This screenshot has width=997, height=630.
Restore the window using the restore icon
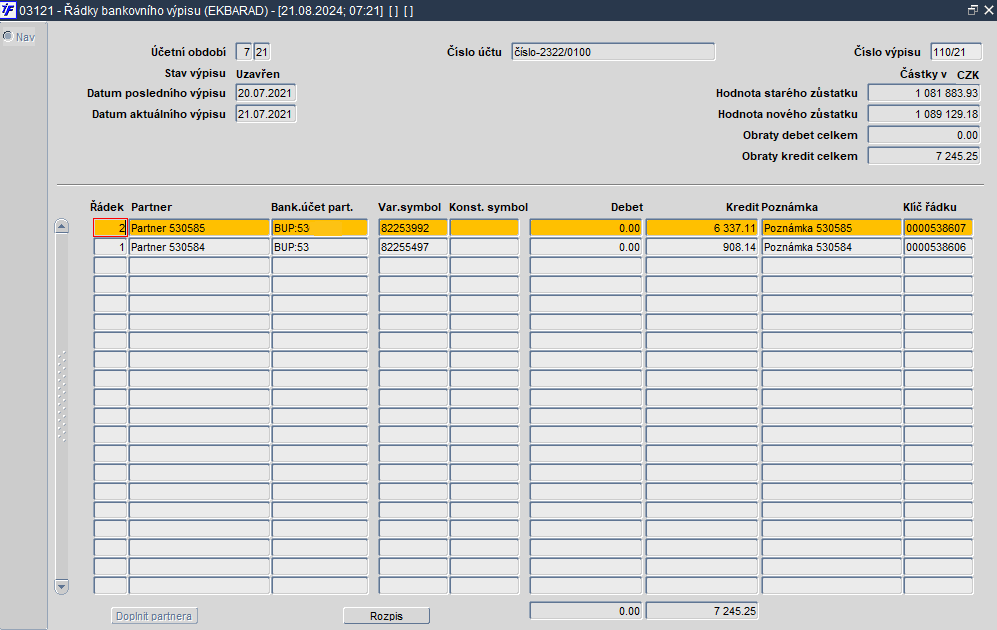[x=973, y=10]
